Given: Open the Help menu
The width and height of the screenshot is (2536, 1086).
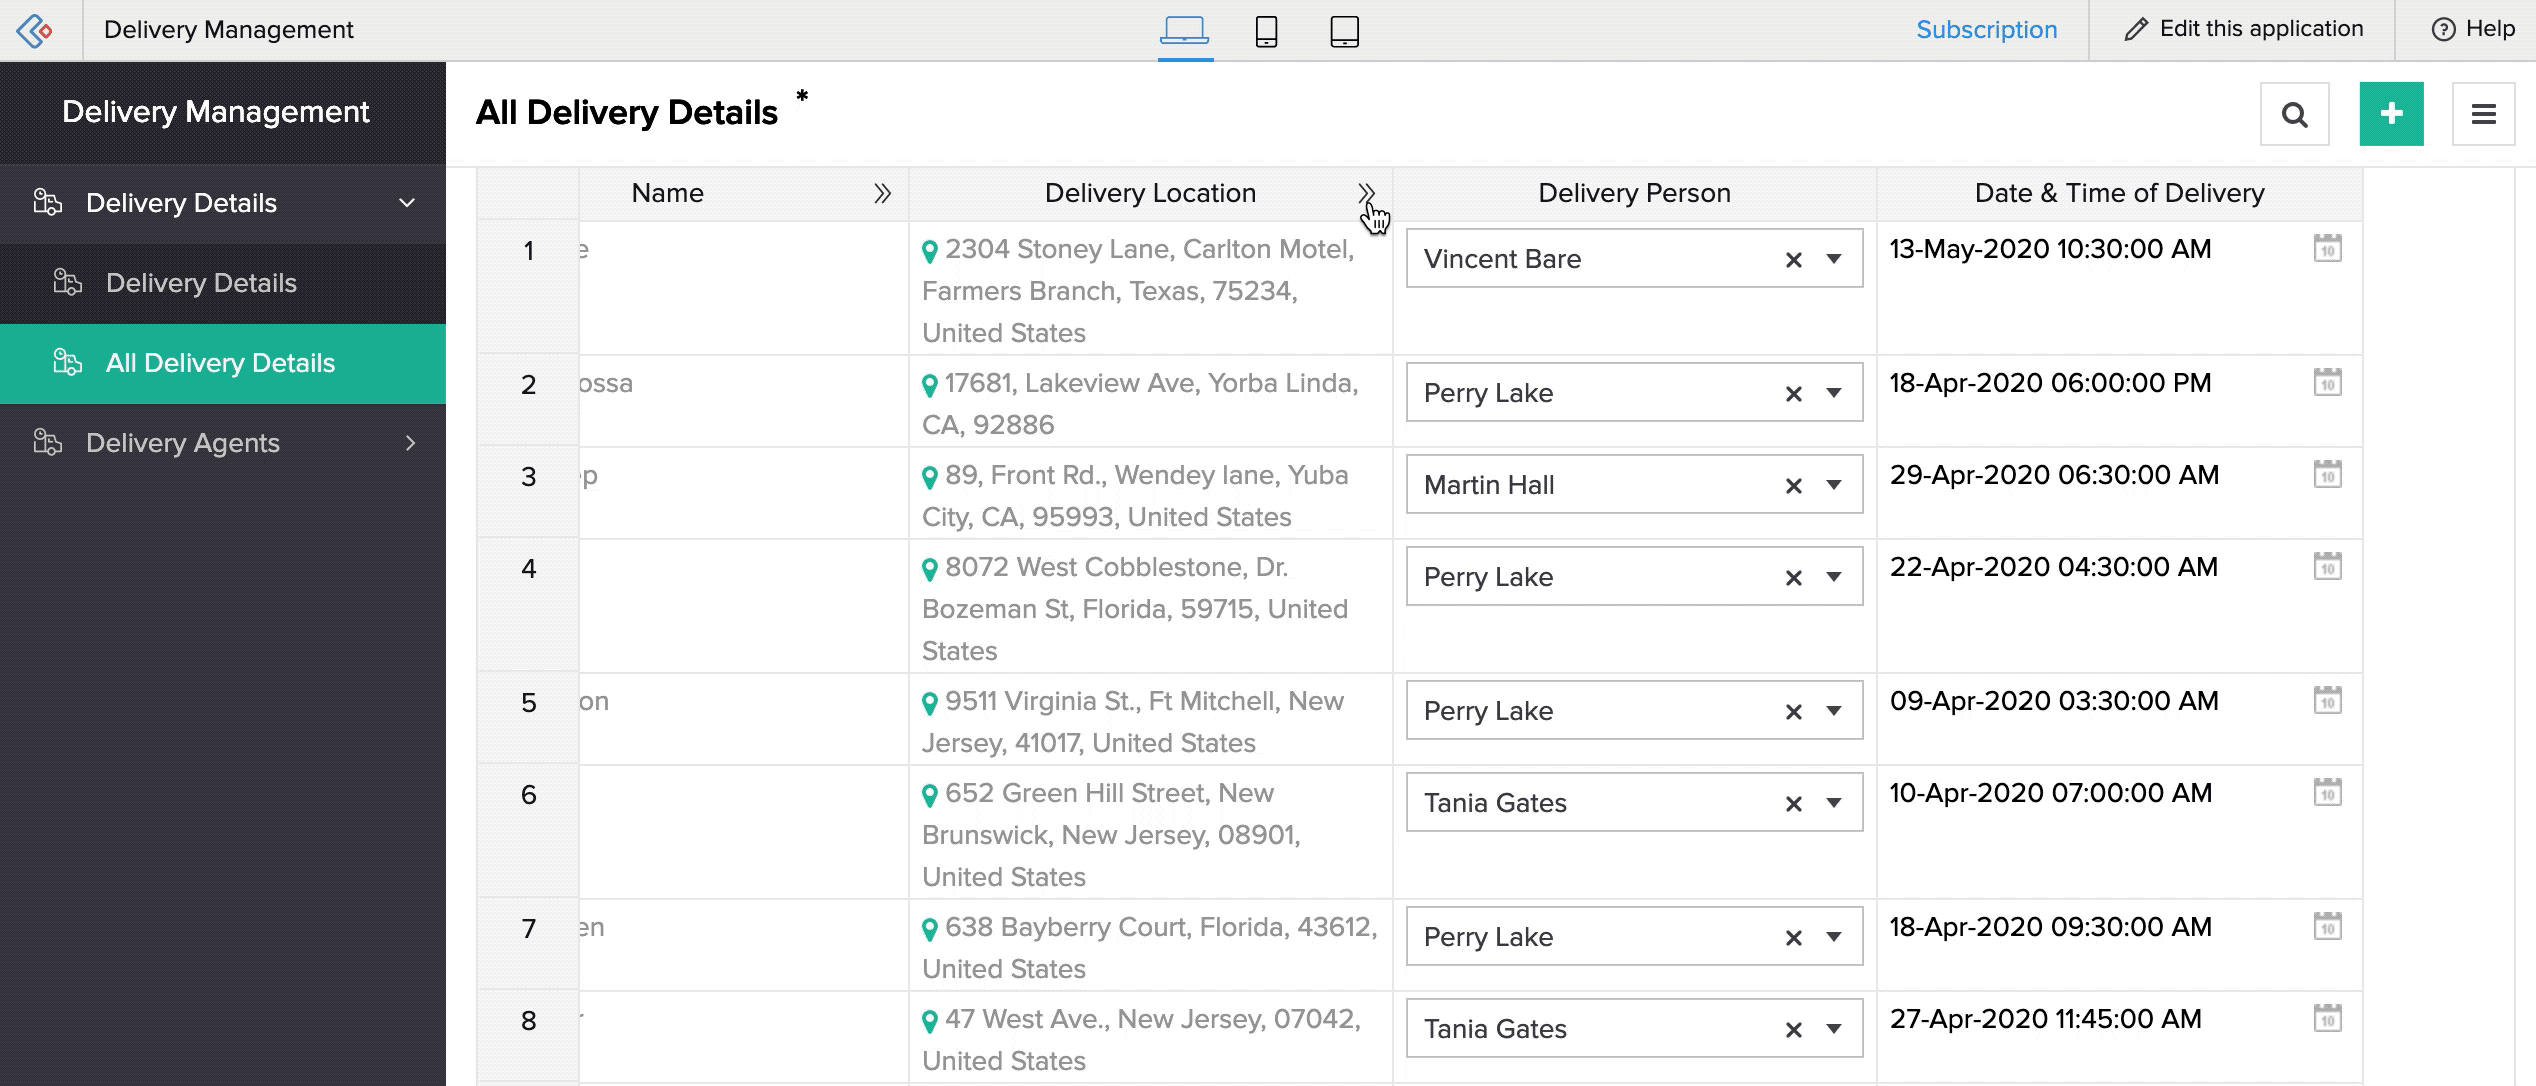Looking at the screenshot, I should pos(2472,29).
